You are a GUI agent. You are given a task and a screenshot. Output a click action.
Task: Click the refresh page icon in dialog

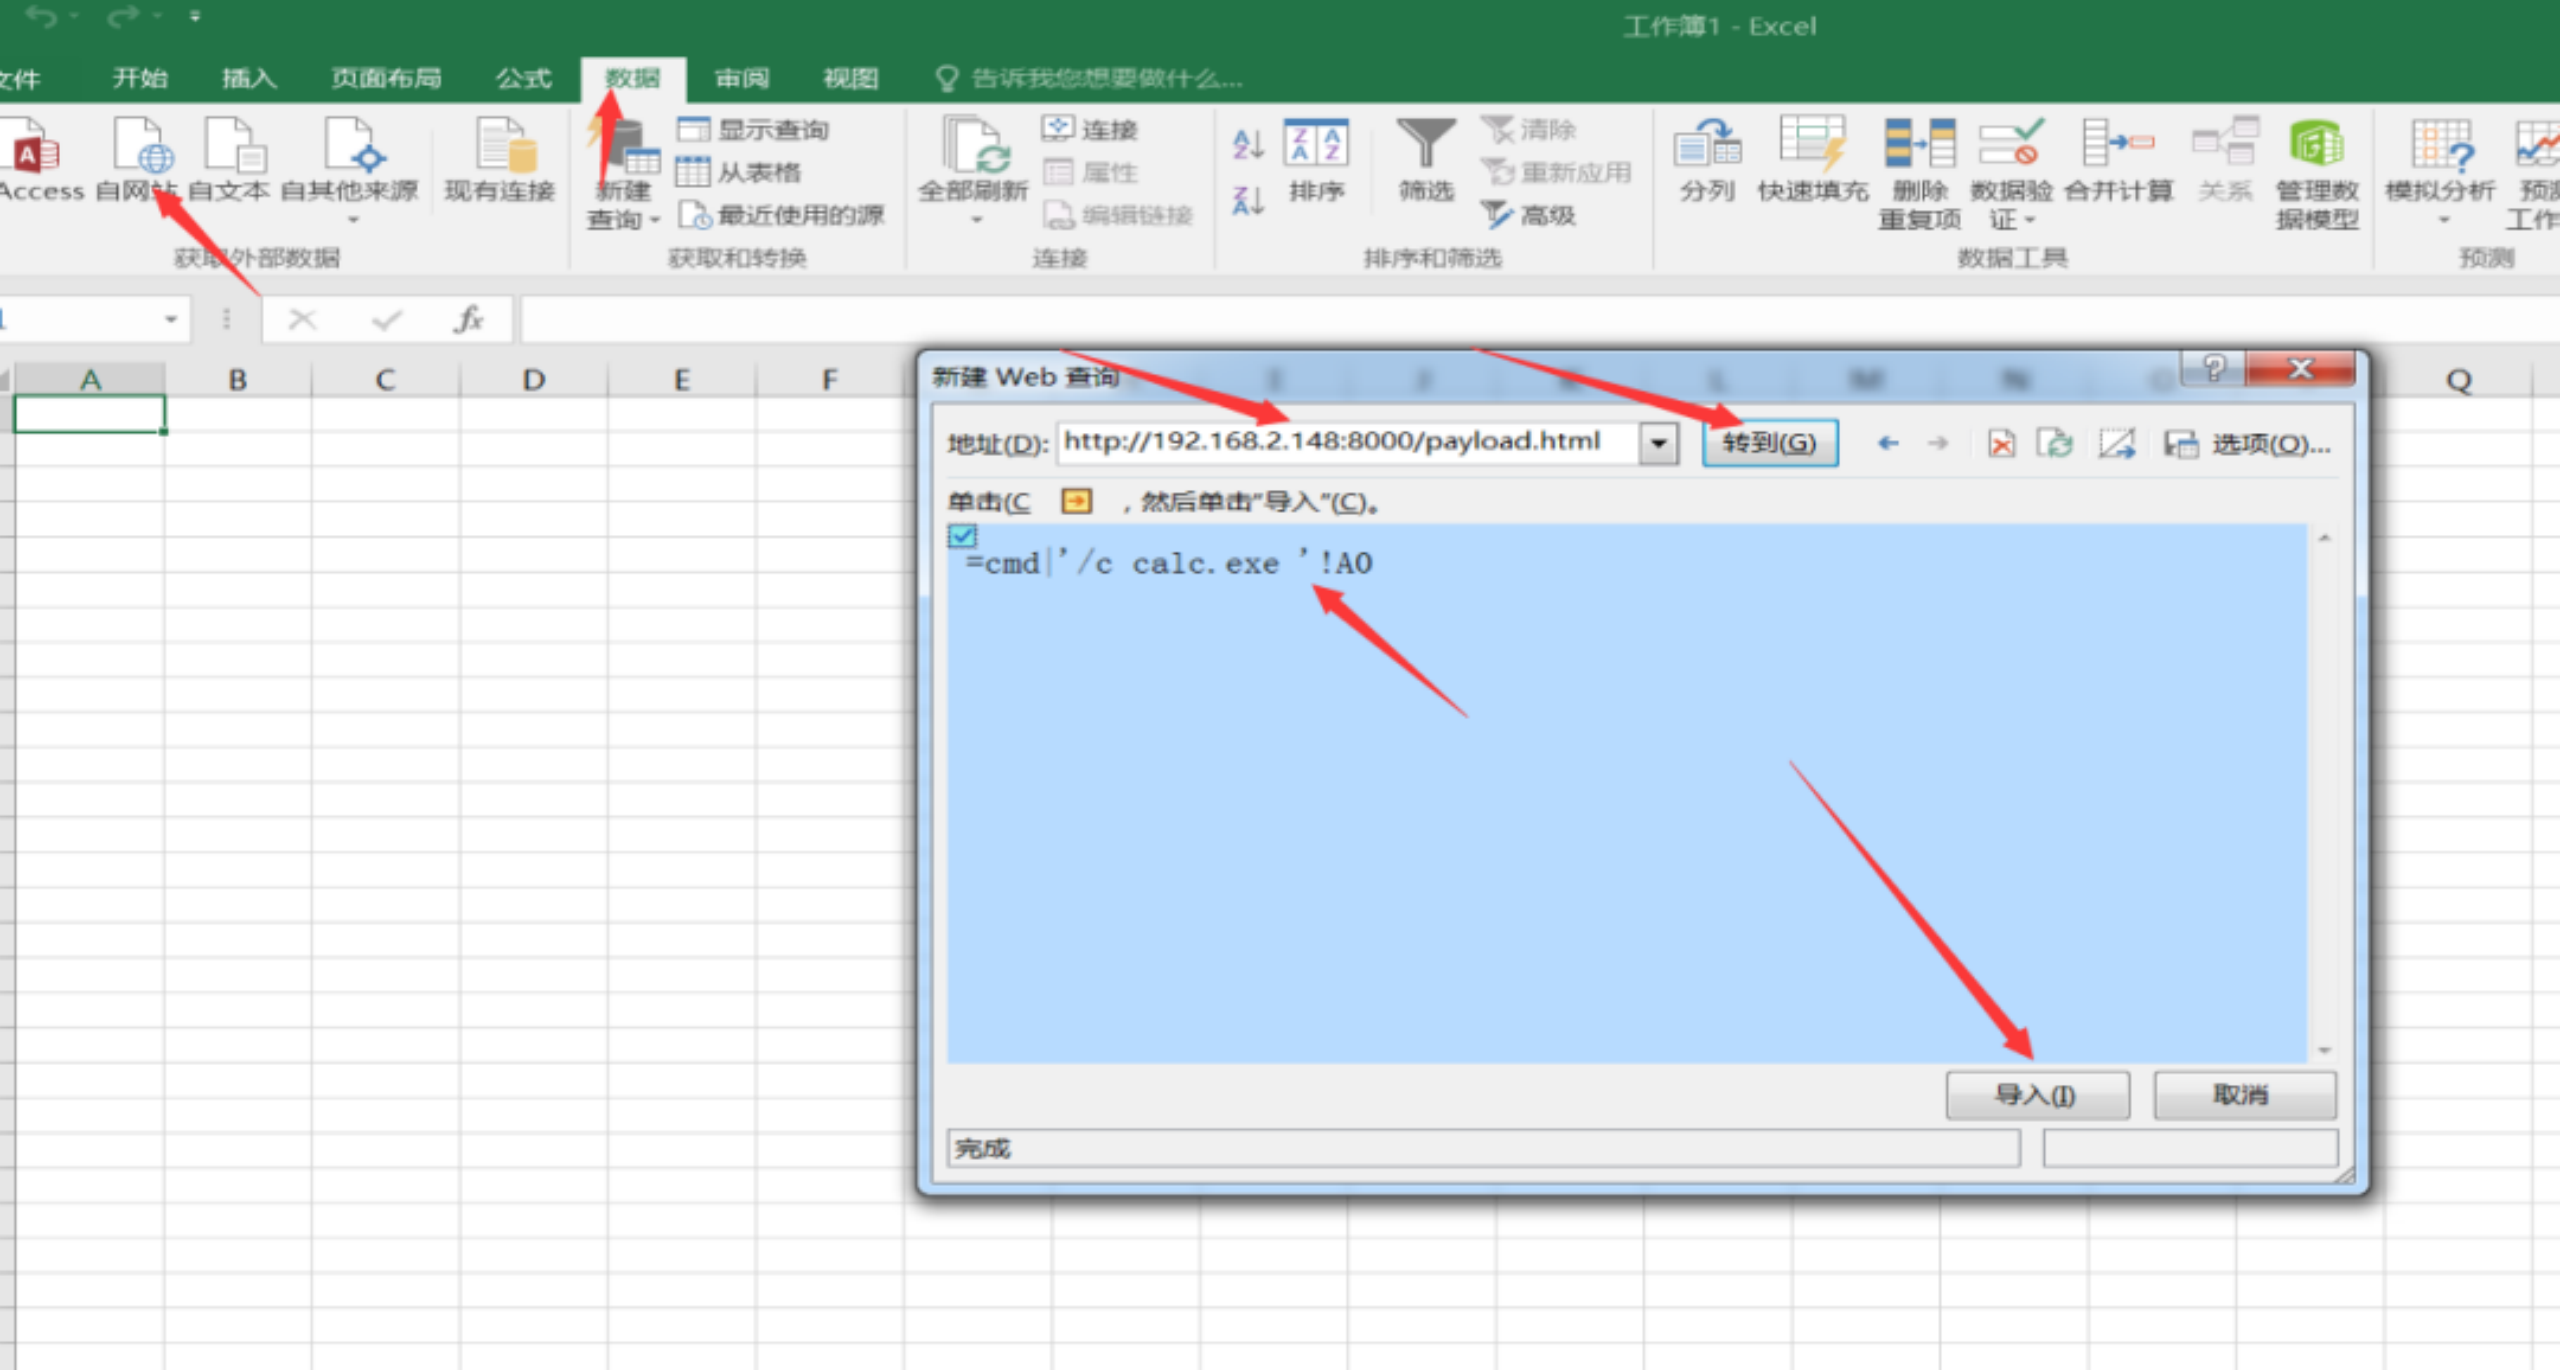[2056, 443]
